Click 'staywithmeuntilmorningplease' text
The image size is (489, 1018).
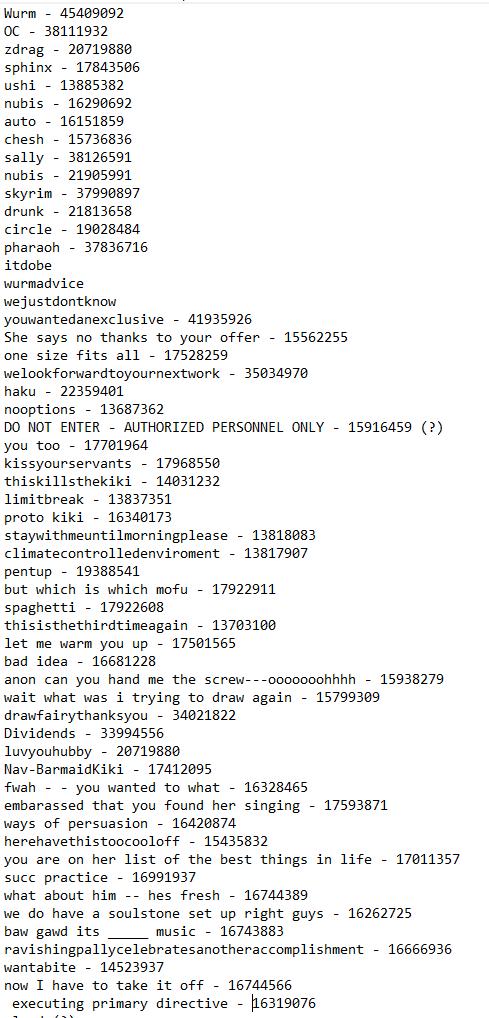[116, 536]
